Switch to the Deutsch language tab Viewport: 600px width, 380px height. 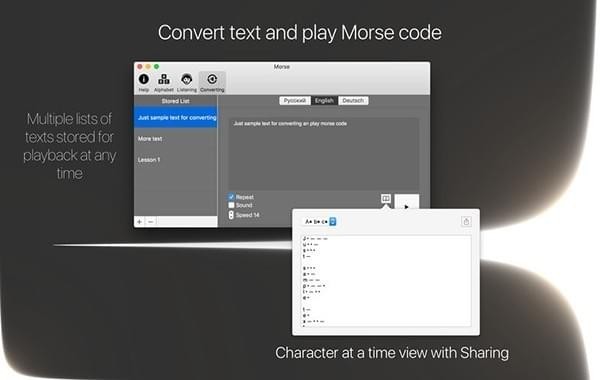353,101
